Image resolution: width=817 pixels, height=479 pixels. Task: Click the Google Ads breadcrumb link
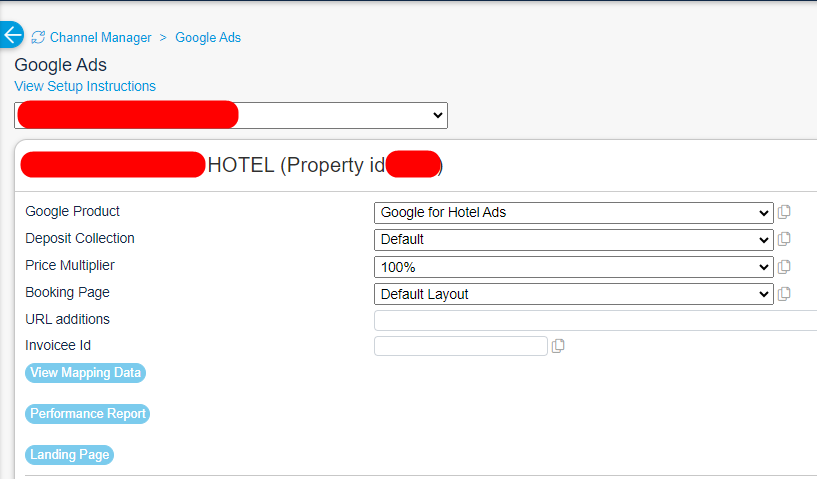(x=208, y=38)
